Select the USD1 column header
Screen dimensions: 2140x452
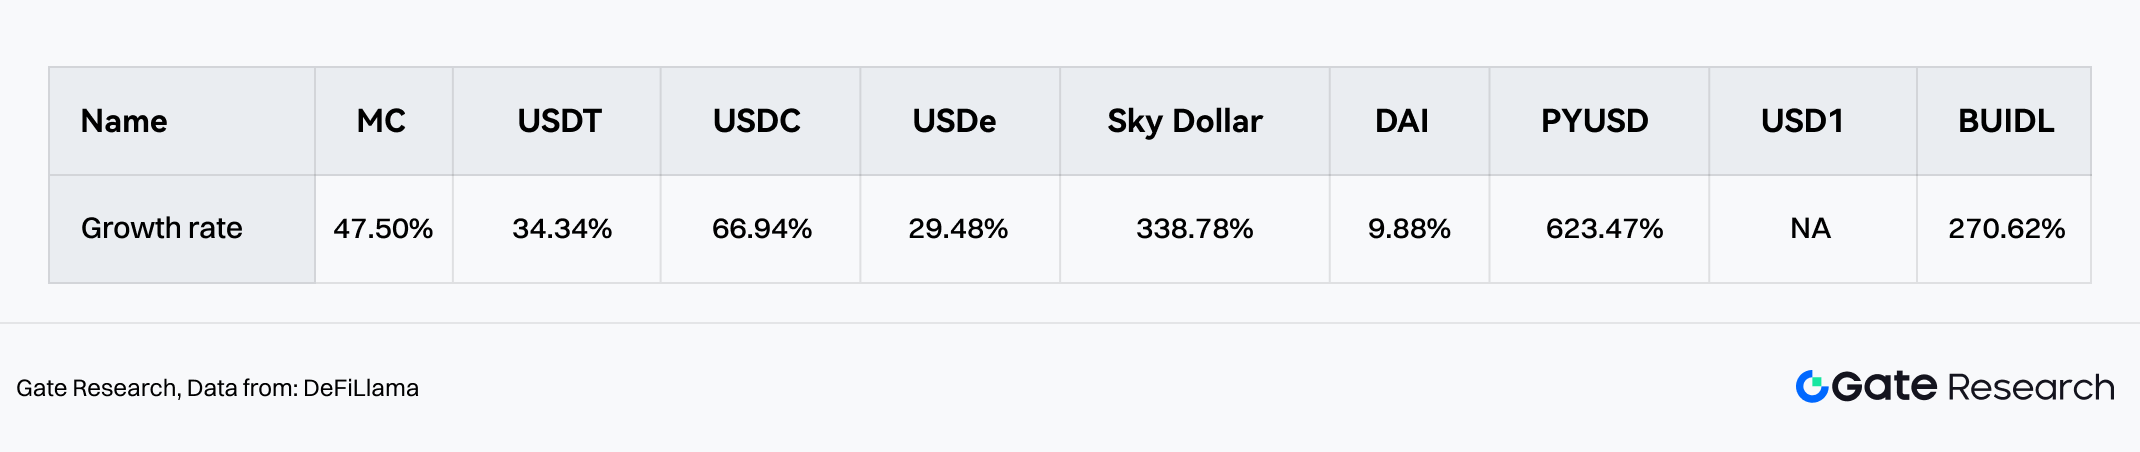pyautogui.click(x=1802, y=121)
